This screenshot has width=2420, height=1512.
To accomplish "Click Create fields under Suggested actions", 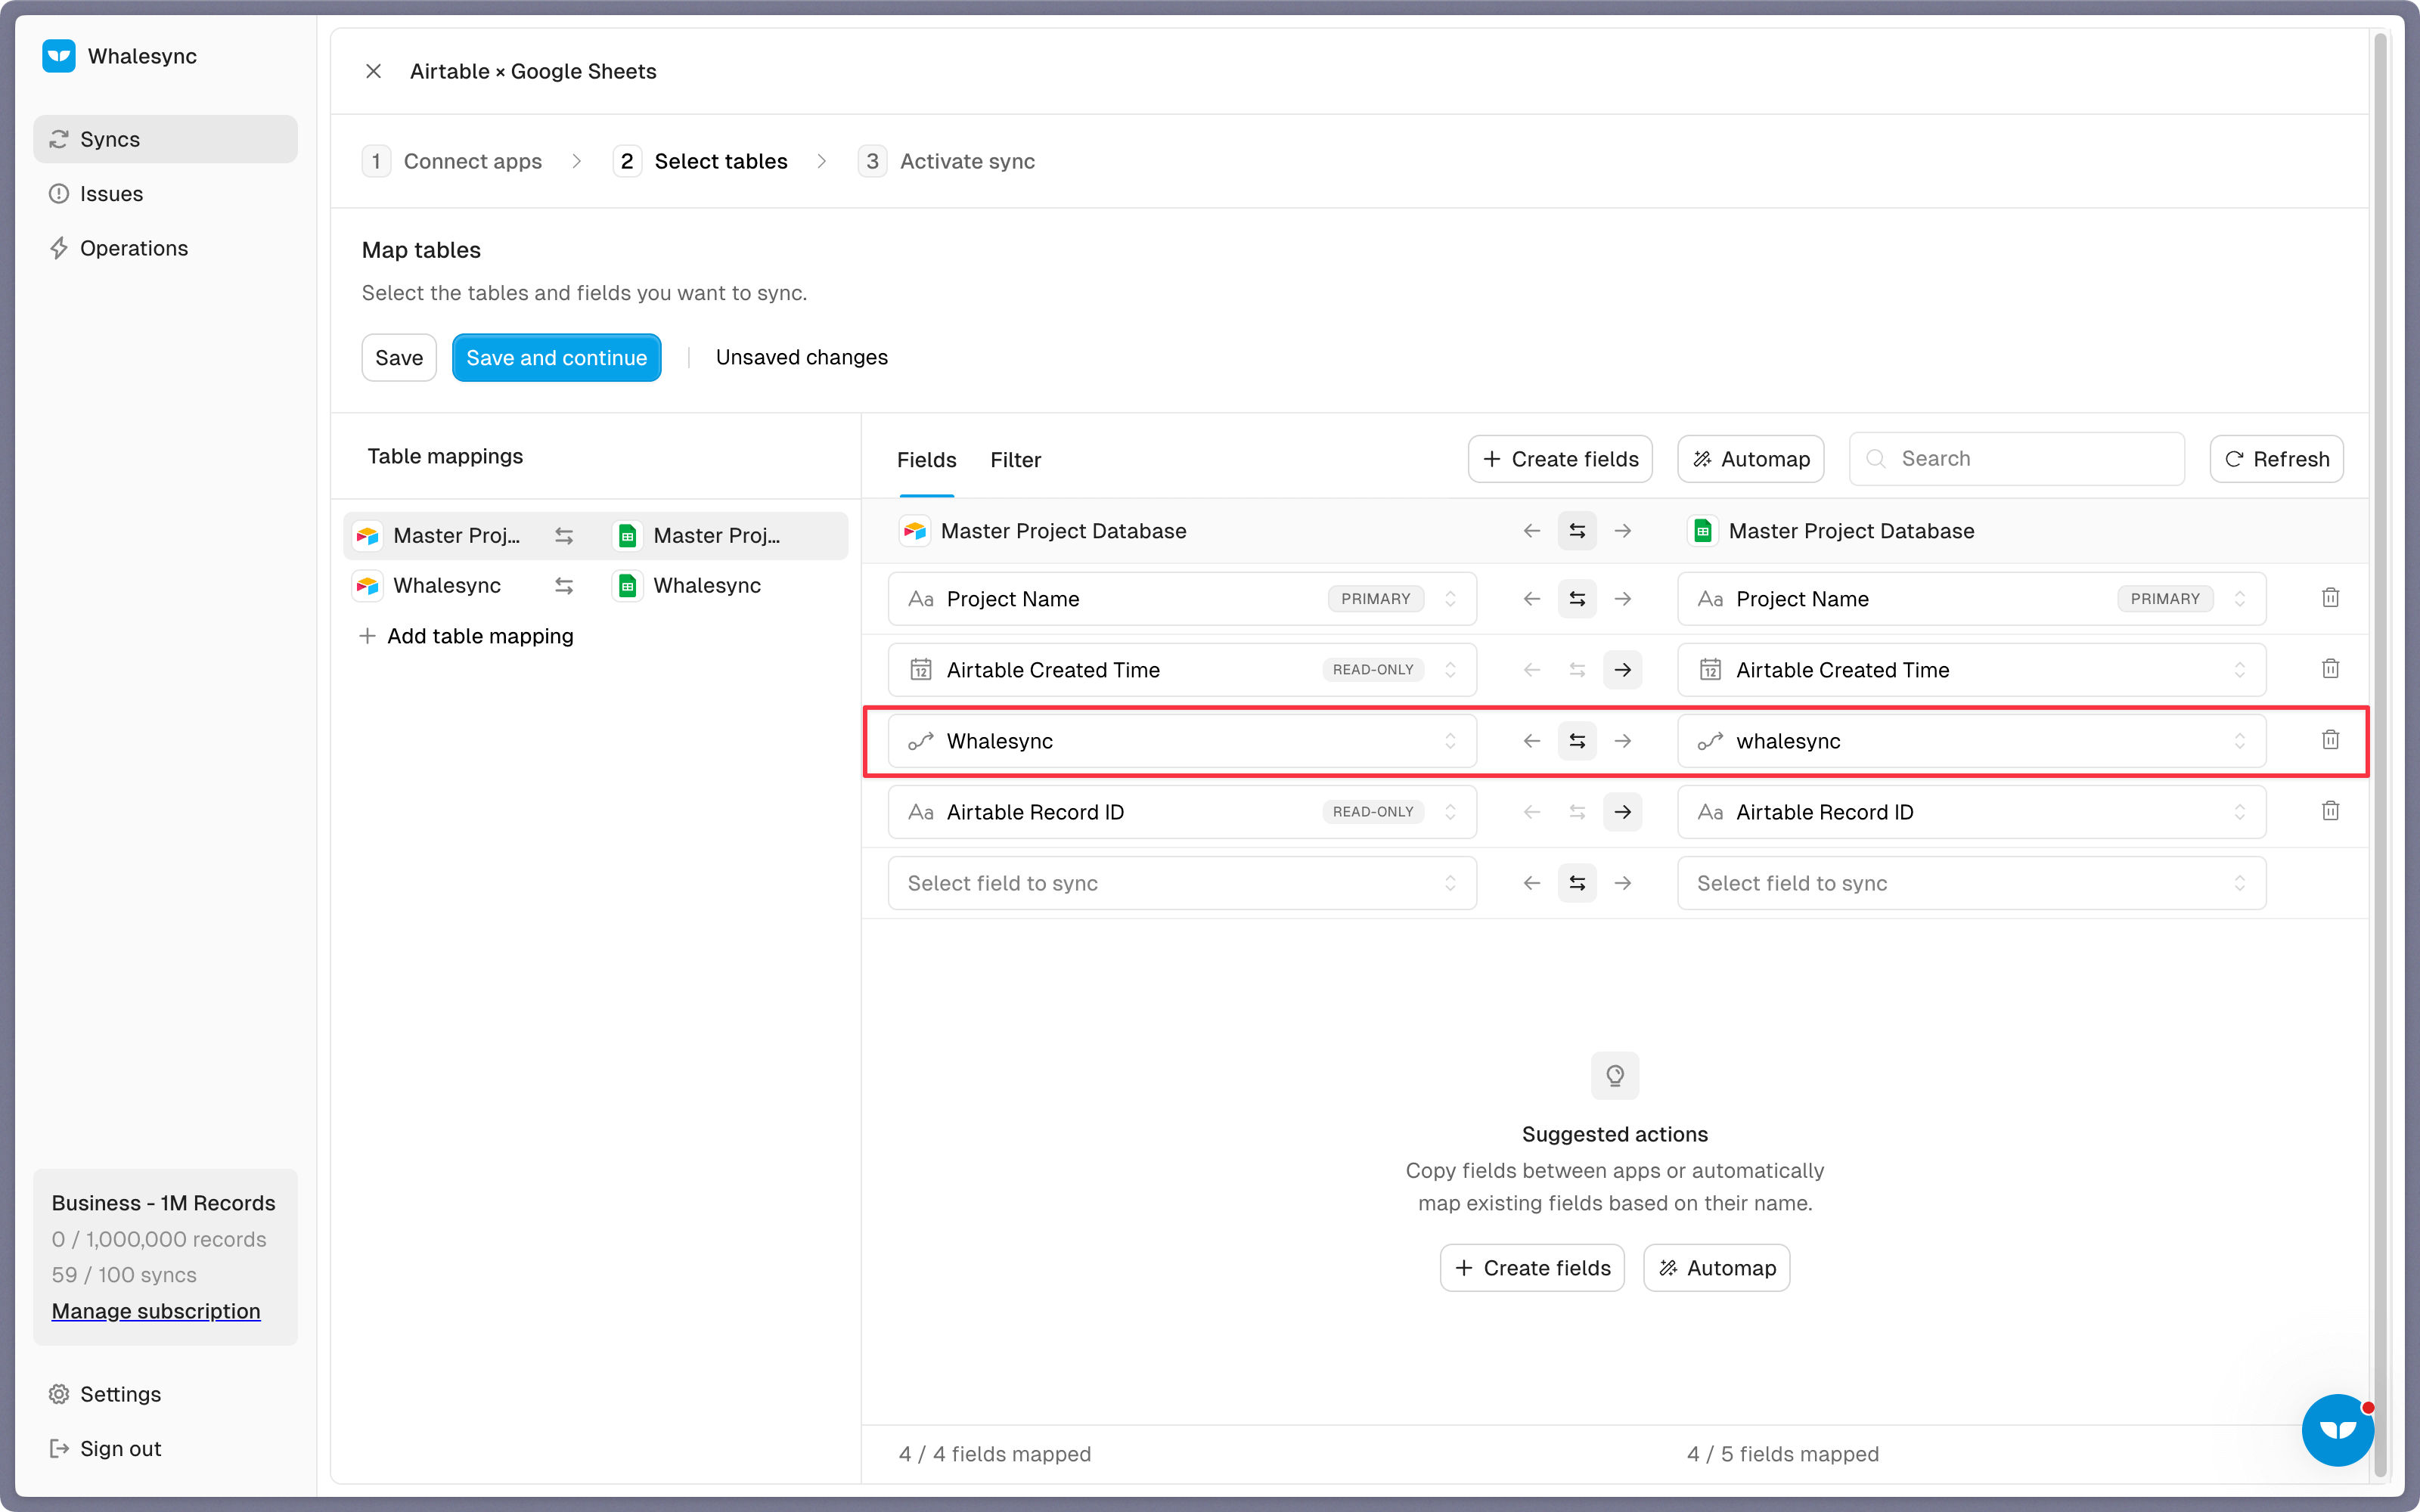I will [1532, 1268].
